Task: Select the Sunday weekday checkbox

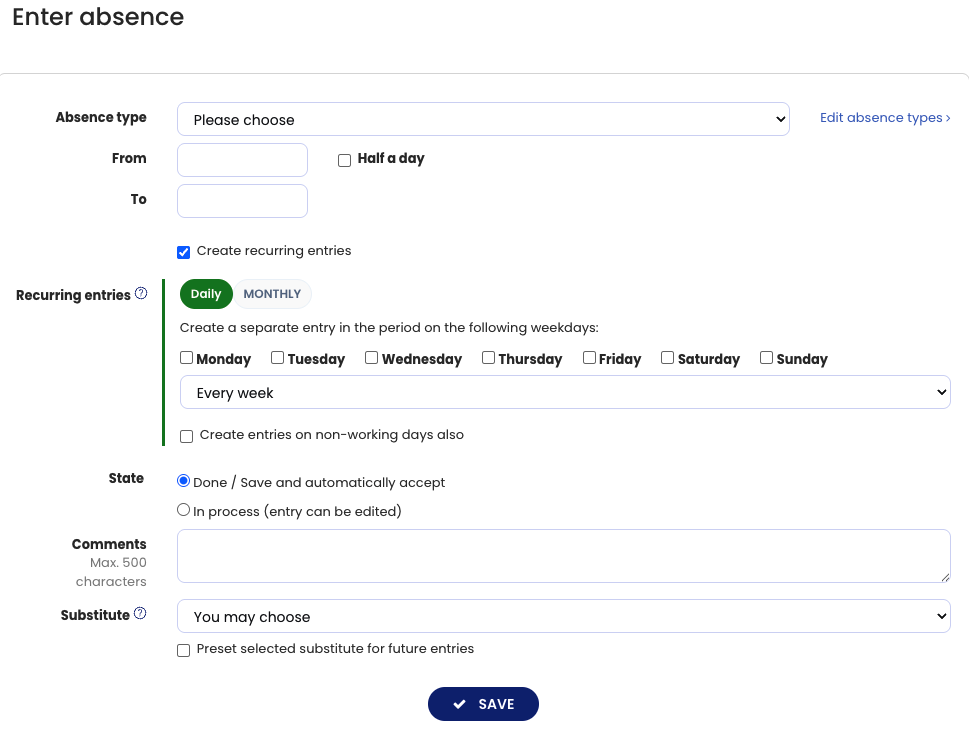Action: pyautogui.click(x=766, y=358)
